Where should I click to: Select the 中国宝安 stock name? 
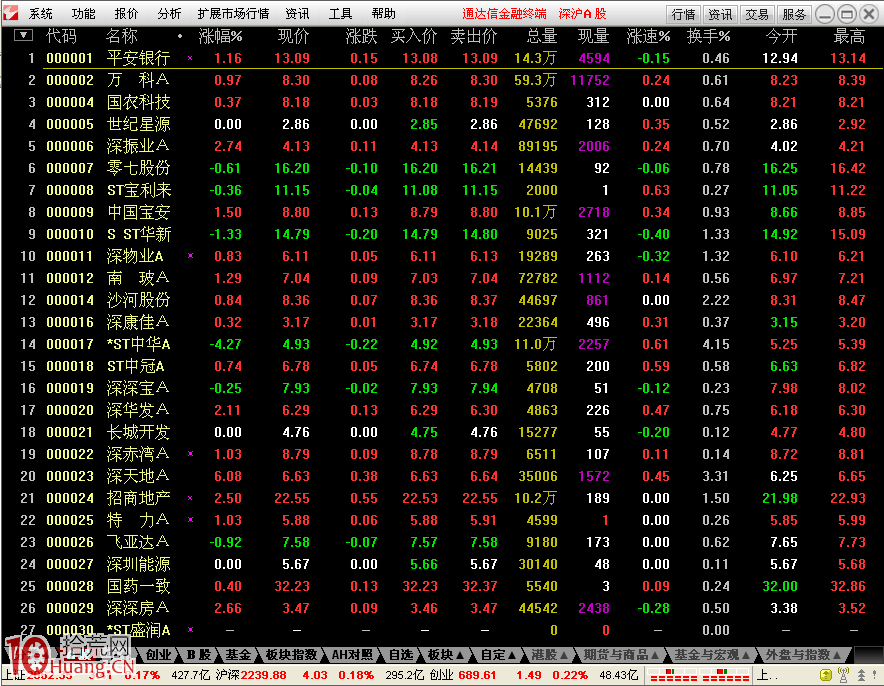click(138, 212)
